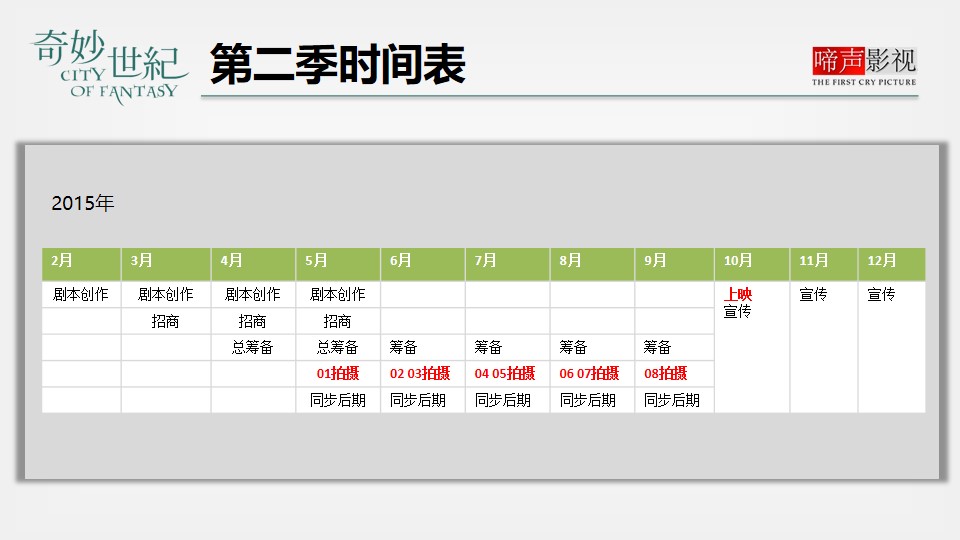Select 筹备 cell in the 7月 column

pos(508,347)
